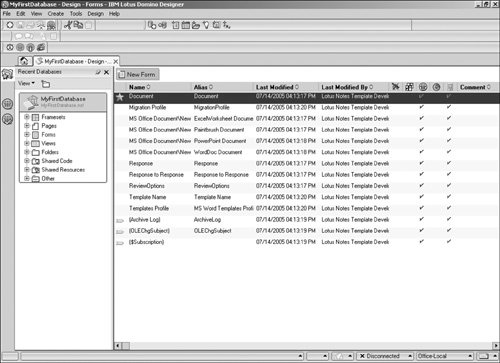Click the home tab icon
The width and height of the screenshot is (500, 363).
pos(24,61)
